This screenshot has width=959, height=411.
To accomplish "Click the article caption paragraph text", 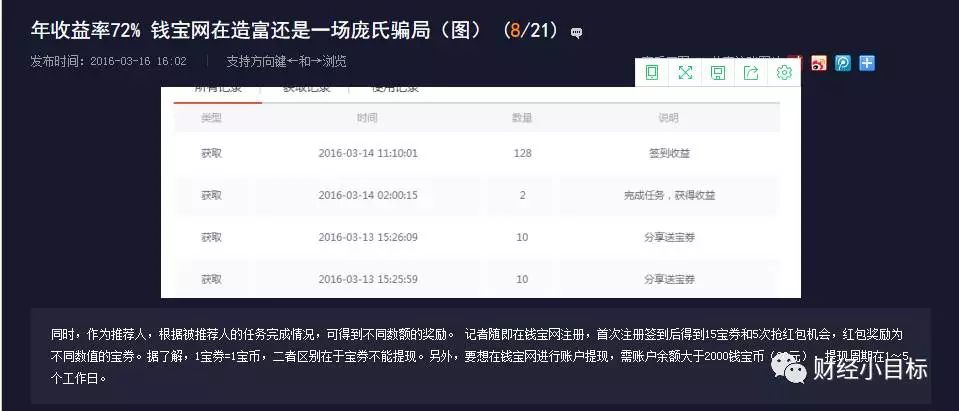I will (479, 357).
